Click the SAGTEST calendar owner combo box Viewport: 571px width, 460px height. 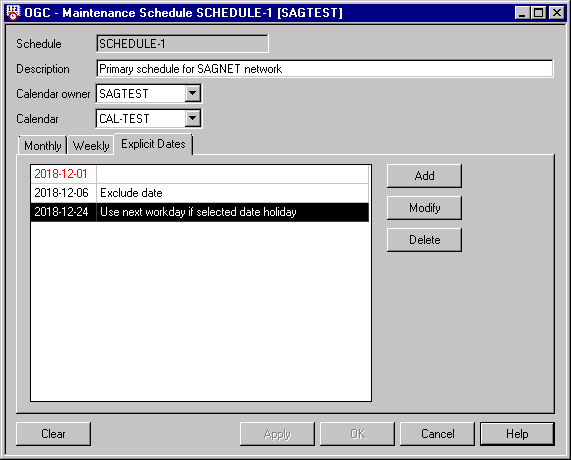click(x=149, y=94)
